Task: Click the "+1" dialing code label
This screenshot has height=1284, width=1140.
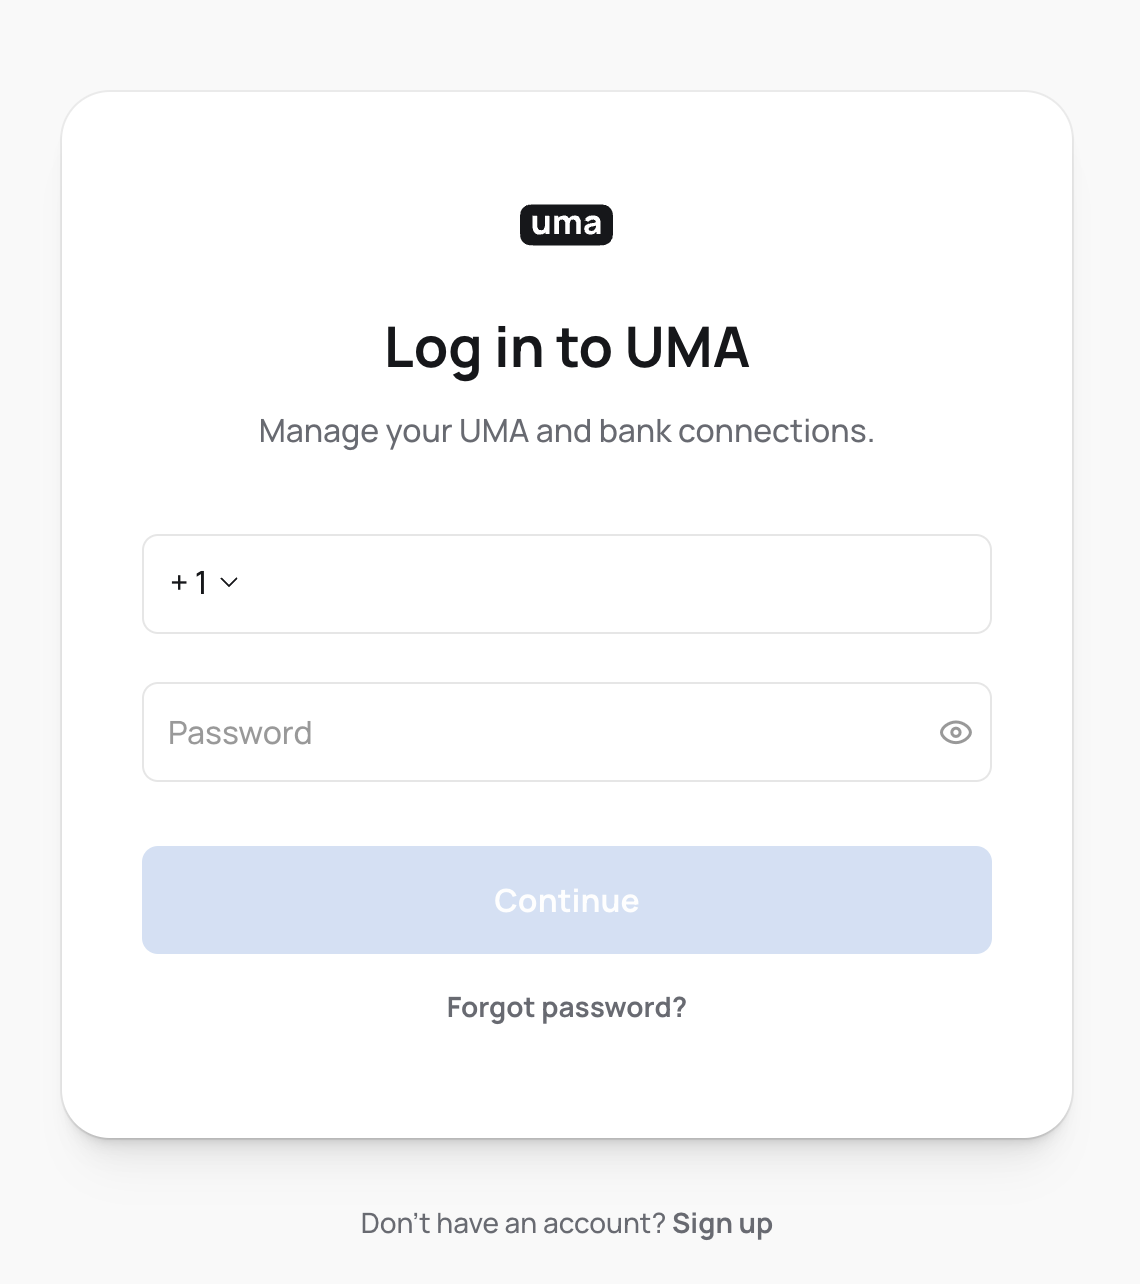Action: click(x=189, y=582)
